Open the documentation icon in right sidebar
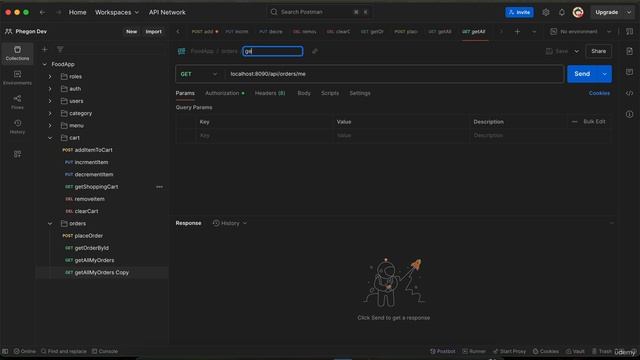 (x=629, y=51)
